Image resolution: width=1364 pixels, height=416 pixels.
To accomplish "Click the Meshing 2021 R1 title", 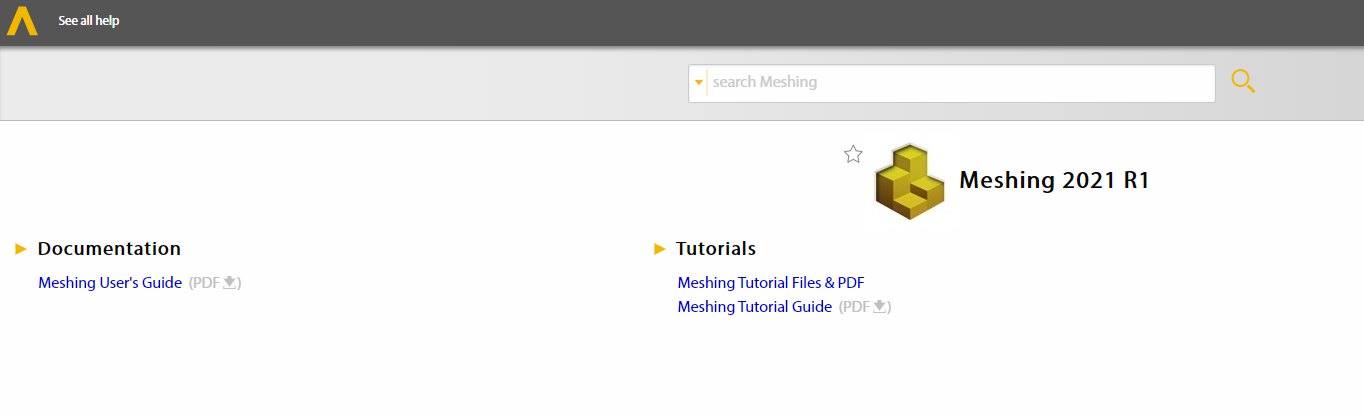I will point(1054,180).
